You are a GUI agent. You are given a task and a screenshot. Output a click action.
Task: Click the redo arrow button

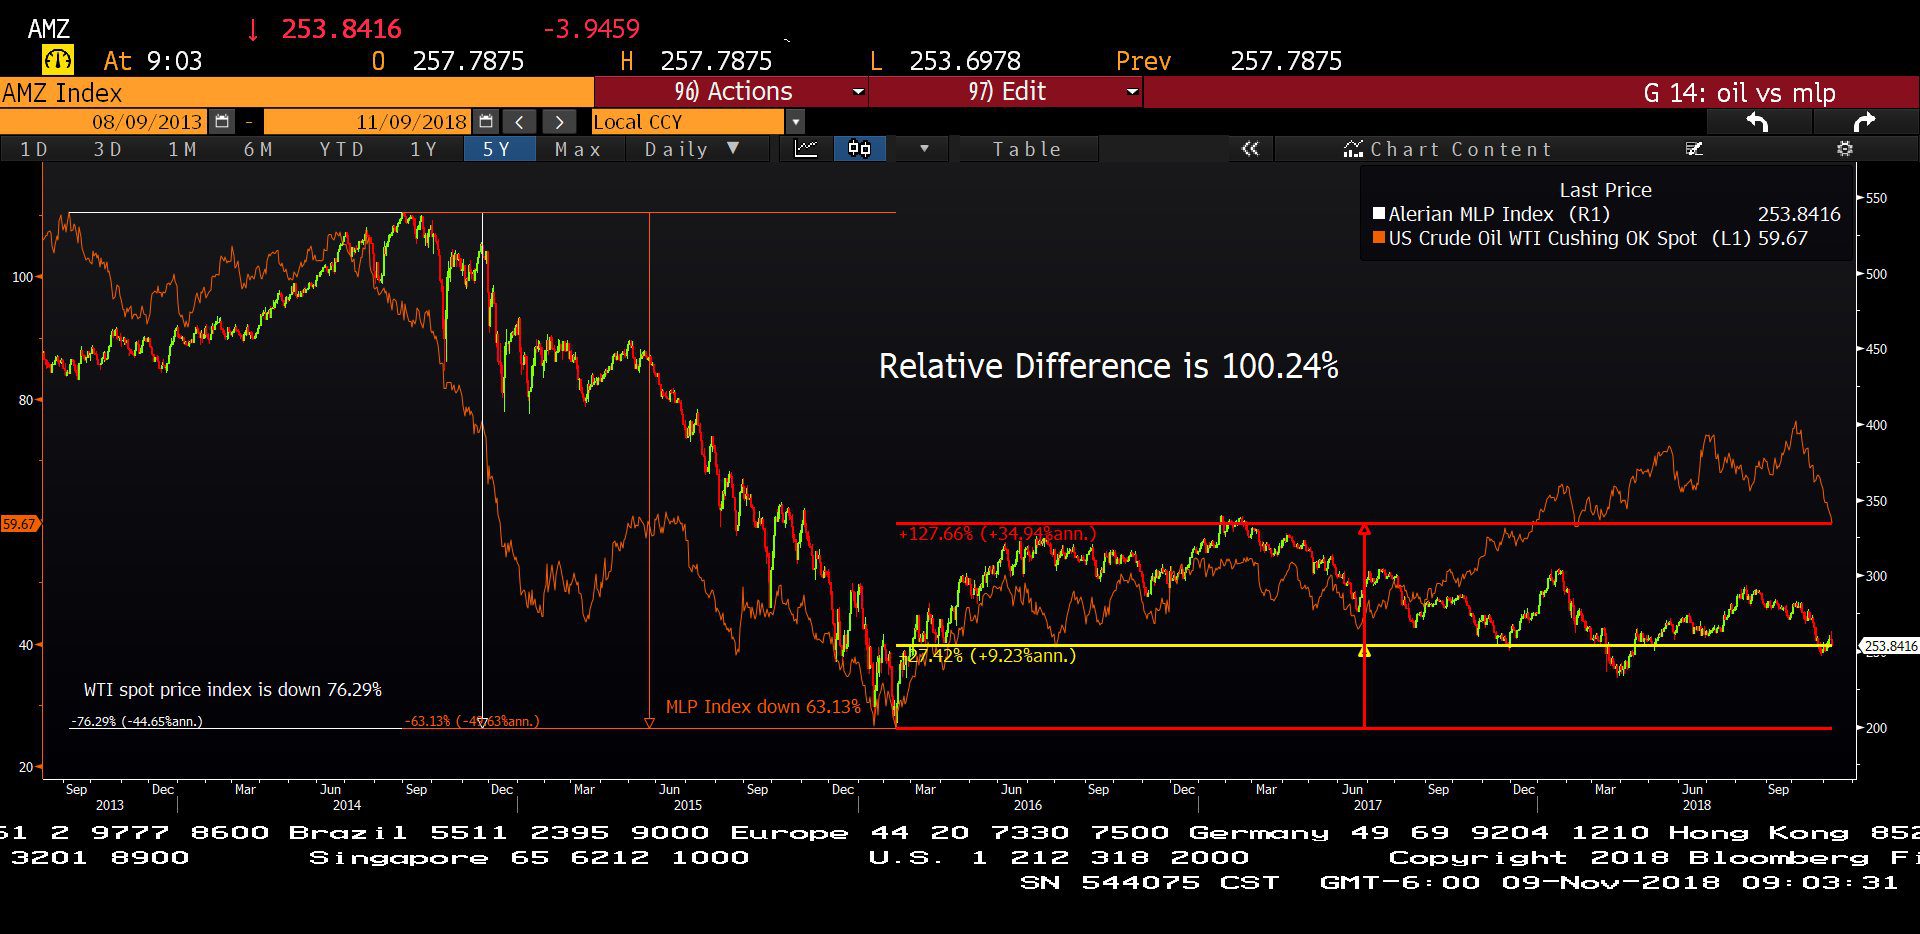coord(1864,122)
